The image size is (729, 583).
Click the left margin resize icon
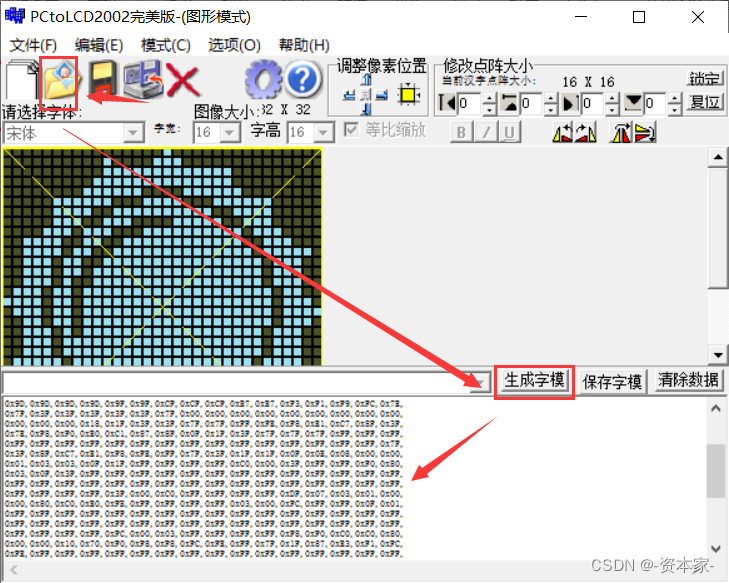(x=447, y=103)
